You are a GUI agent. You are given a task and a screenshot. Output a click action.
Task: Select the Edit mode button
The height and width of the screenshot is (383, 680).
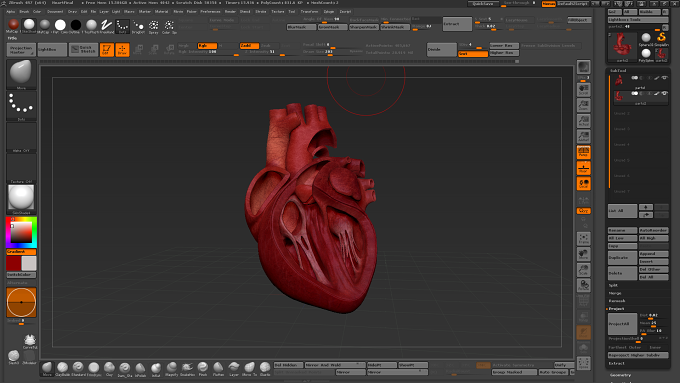[x=107, y=49]
